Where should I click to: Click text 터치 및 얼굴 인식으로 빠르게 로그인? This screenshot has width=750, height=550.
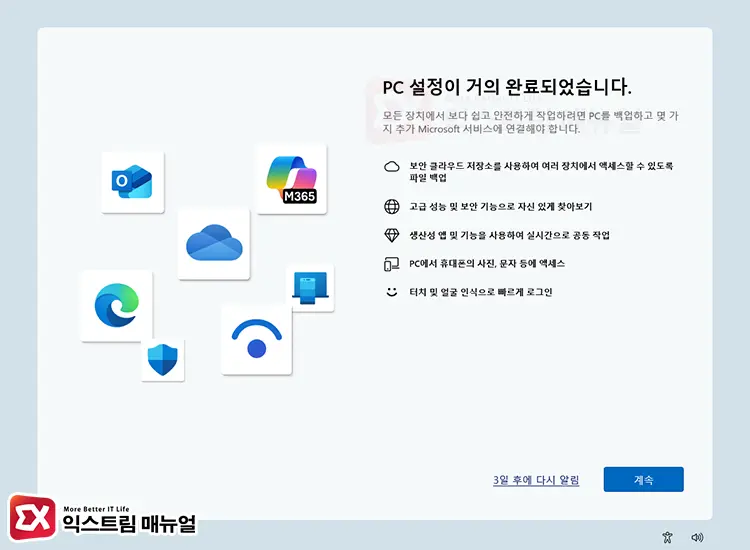(481, 292)
